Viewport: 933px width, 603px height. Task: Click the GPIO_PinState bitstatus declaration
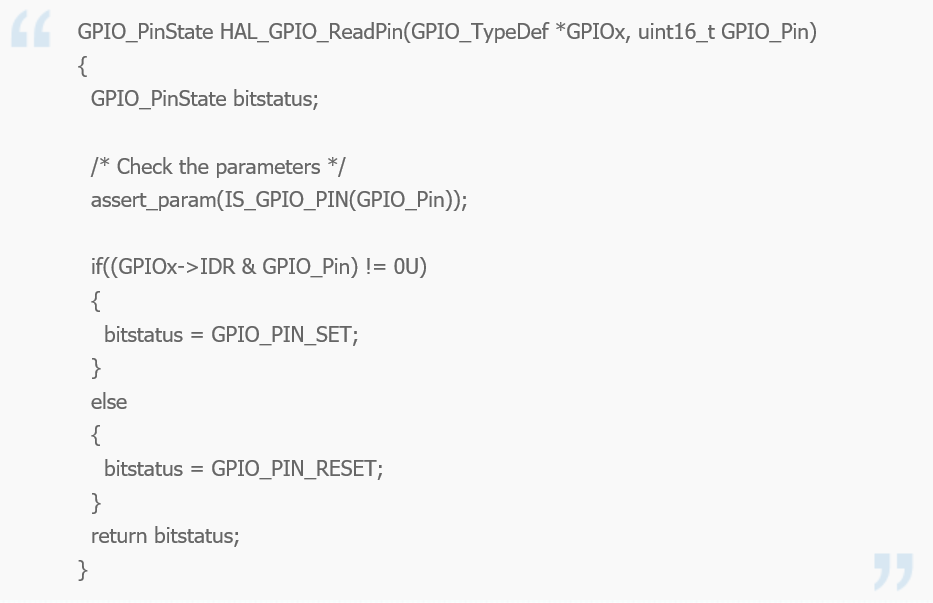coord(204,99)
